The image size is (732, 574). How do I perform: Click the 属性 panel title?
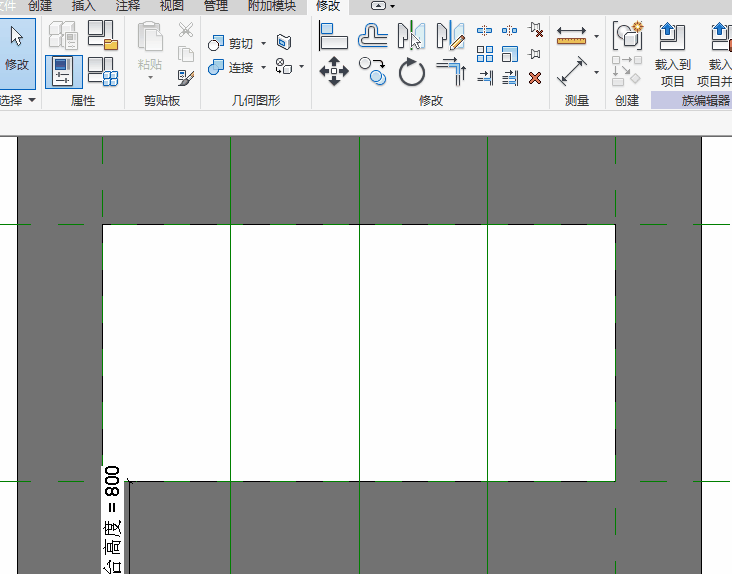pos(83,100)
